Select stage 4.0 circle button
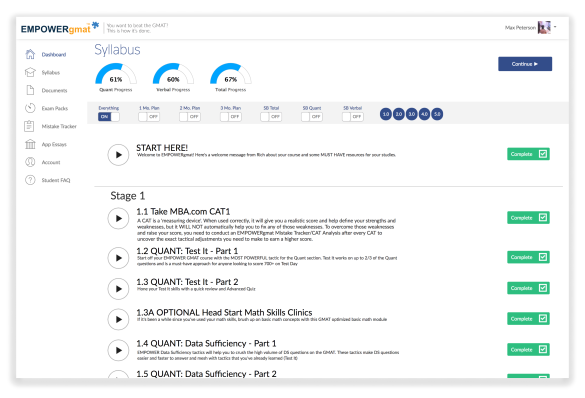 click(425, 114)
